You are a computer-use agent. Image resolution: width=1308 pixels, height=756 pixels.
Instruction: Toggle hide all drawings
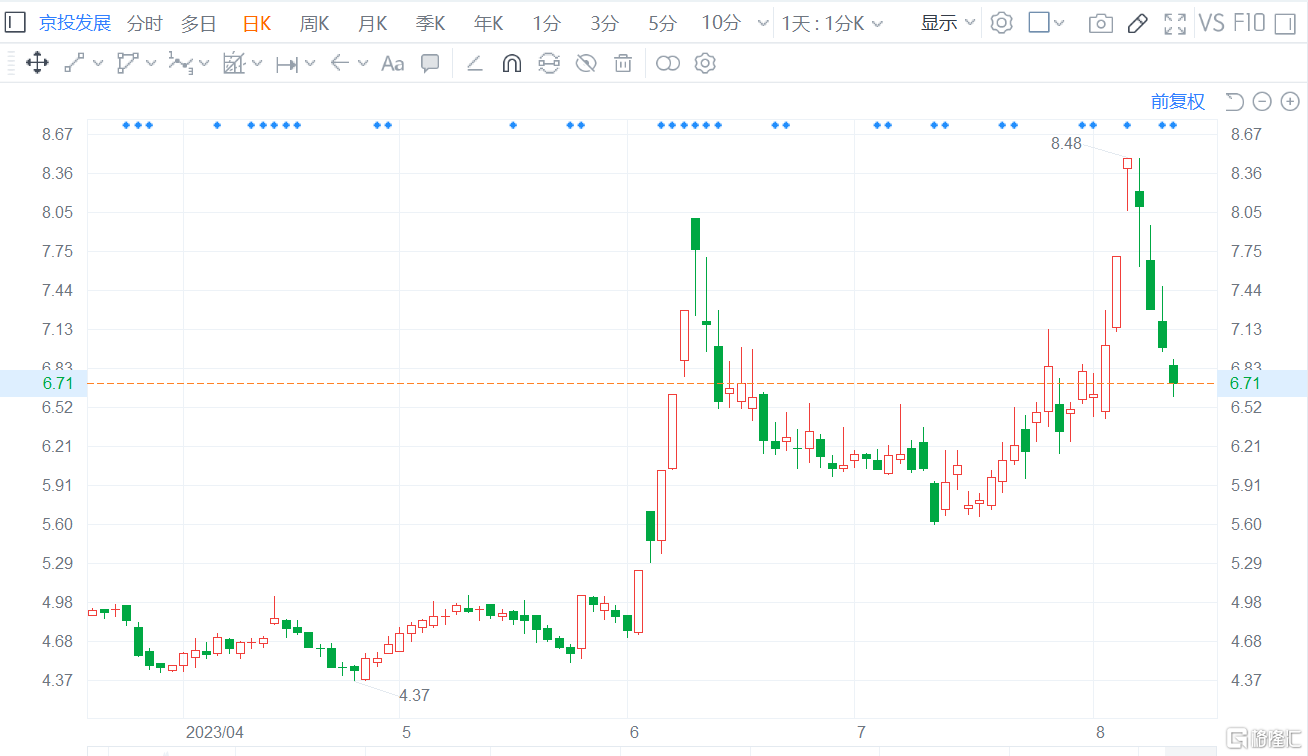585,63
